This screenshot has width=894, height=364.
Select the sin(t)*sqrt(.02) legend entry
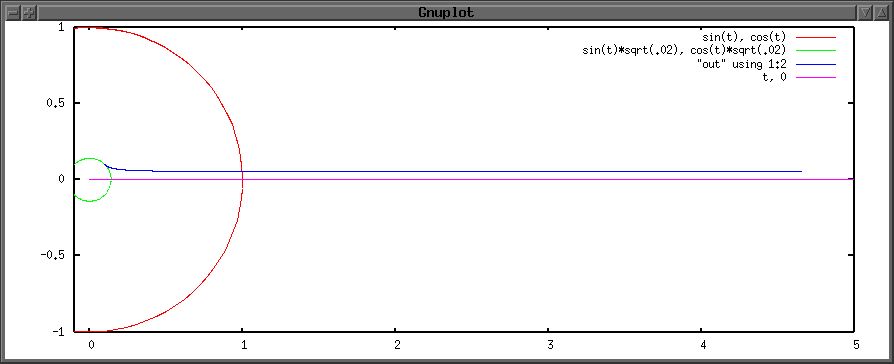pos(684,50)
